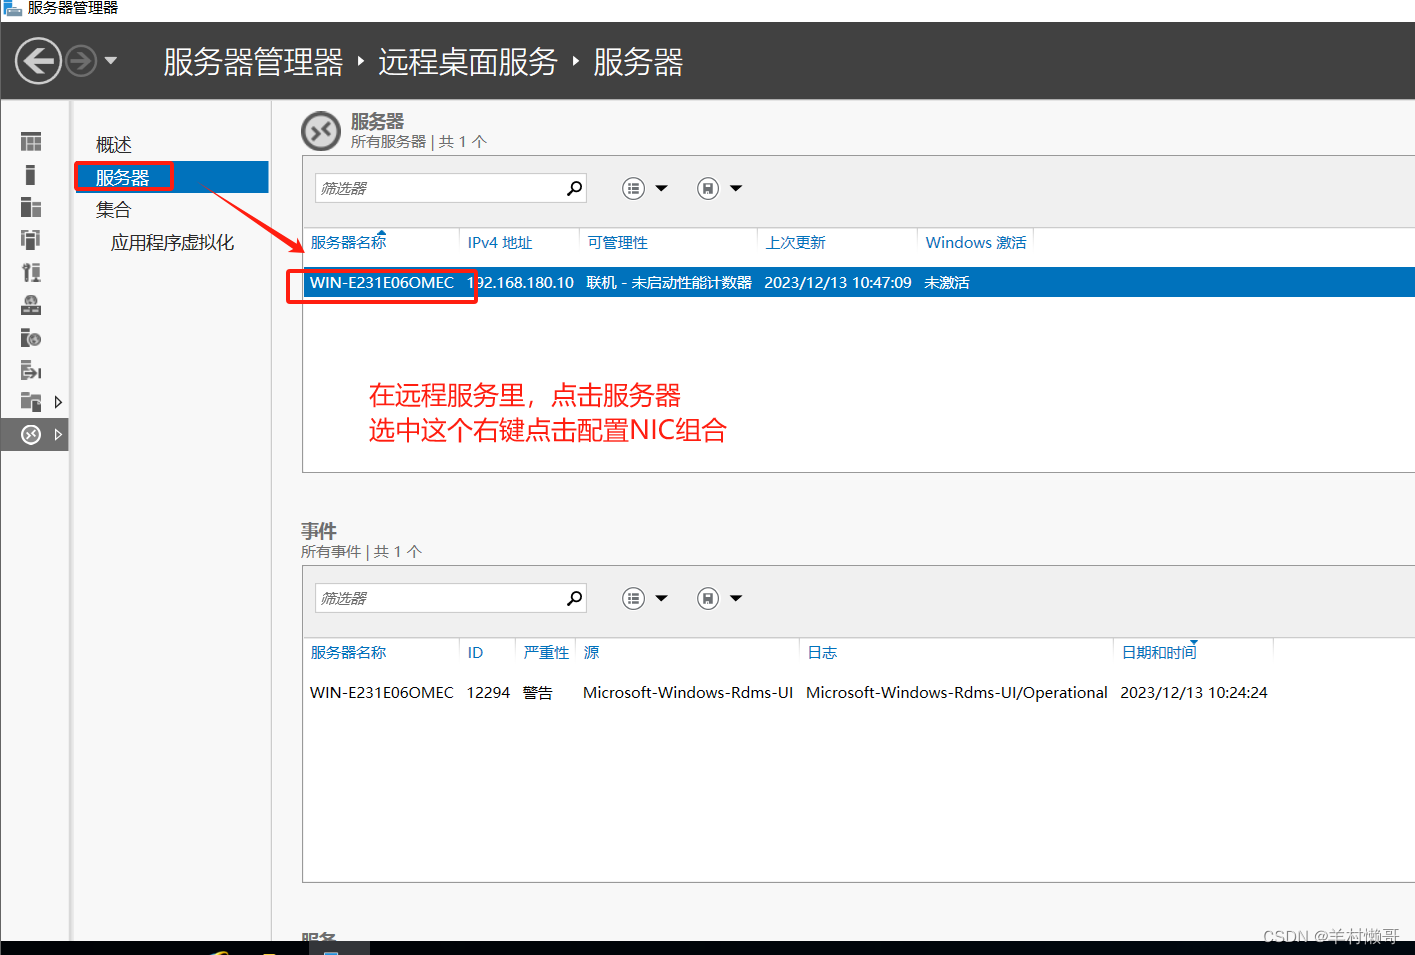Open the All Servers sidebar icon
This screenshot has width=1415, height=955.
pyautogui.click(x=31, y=207)
